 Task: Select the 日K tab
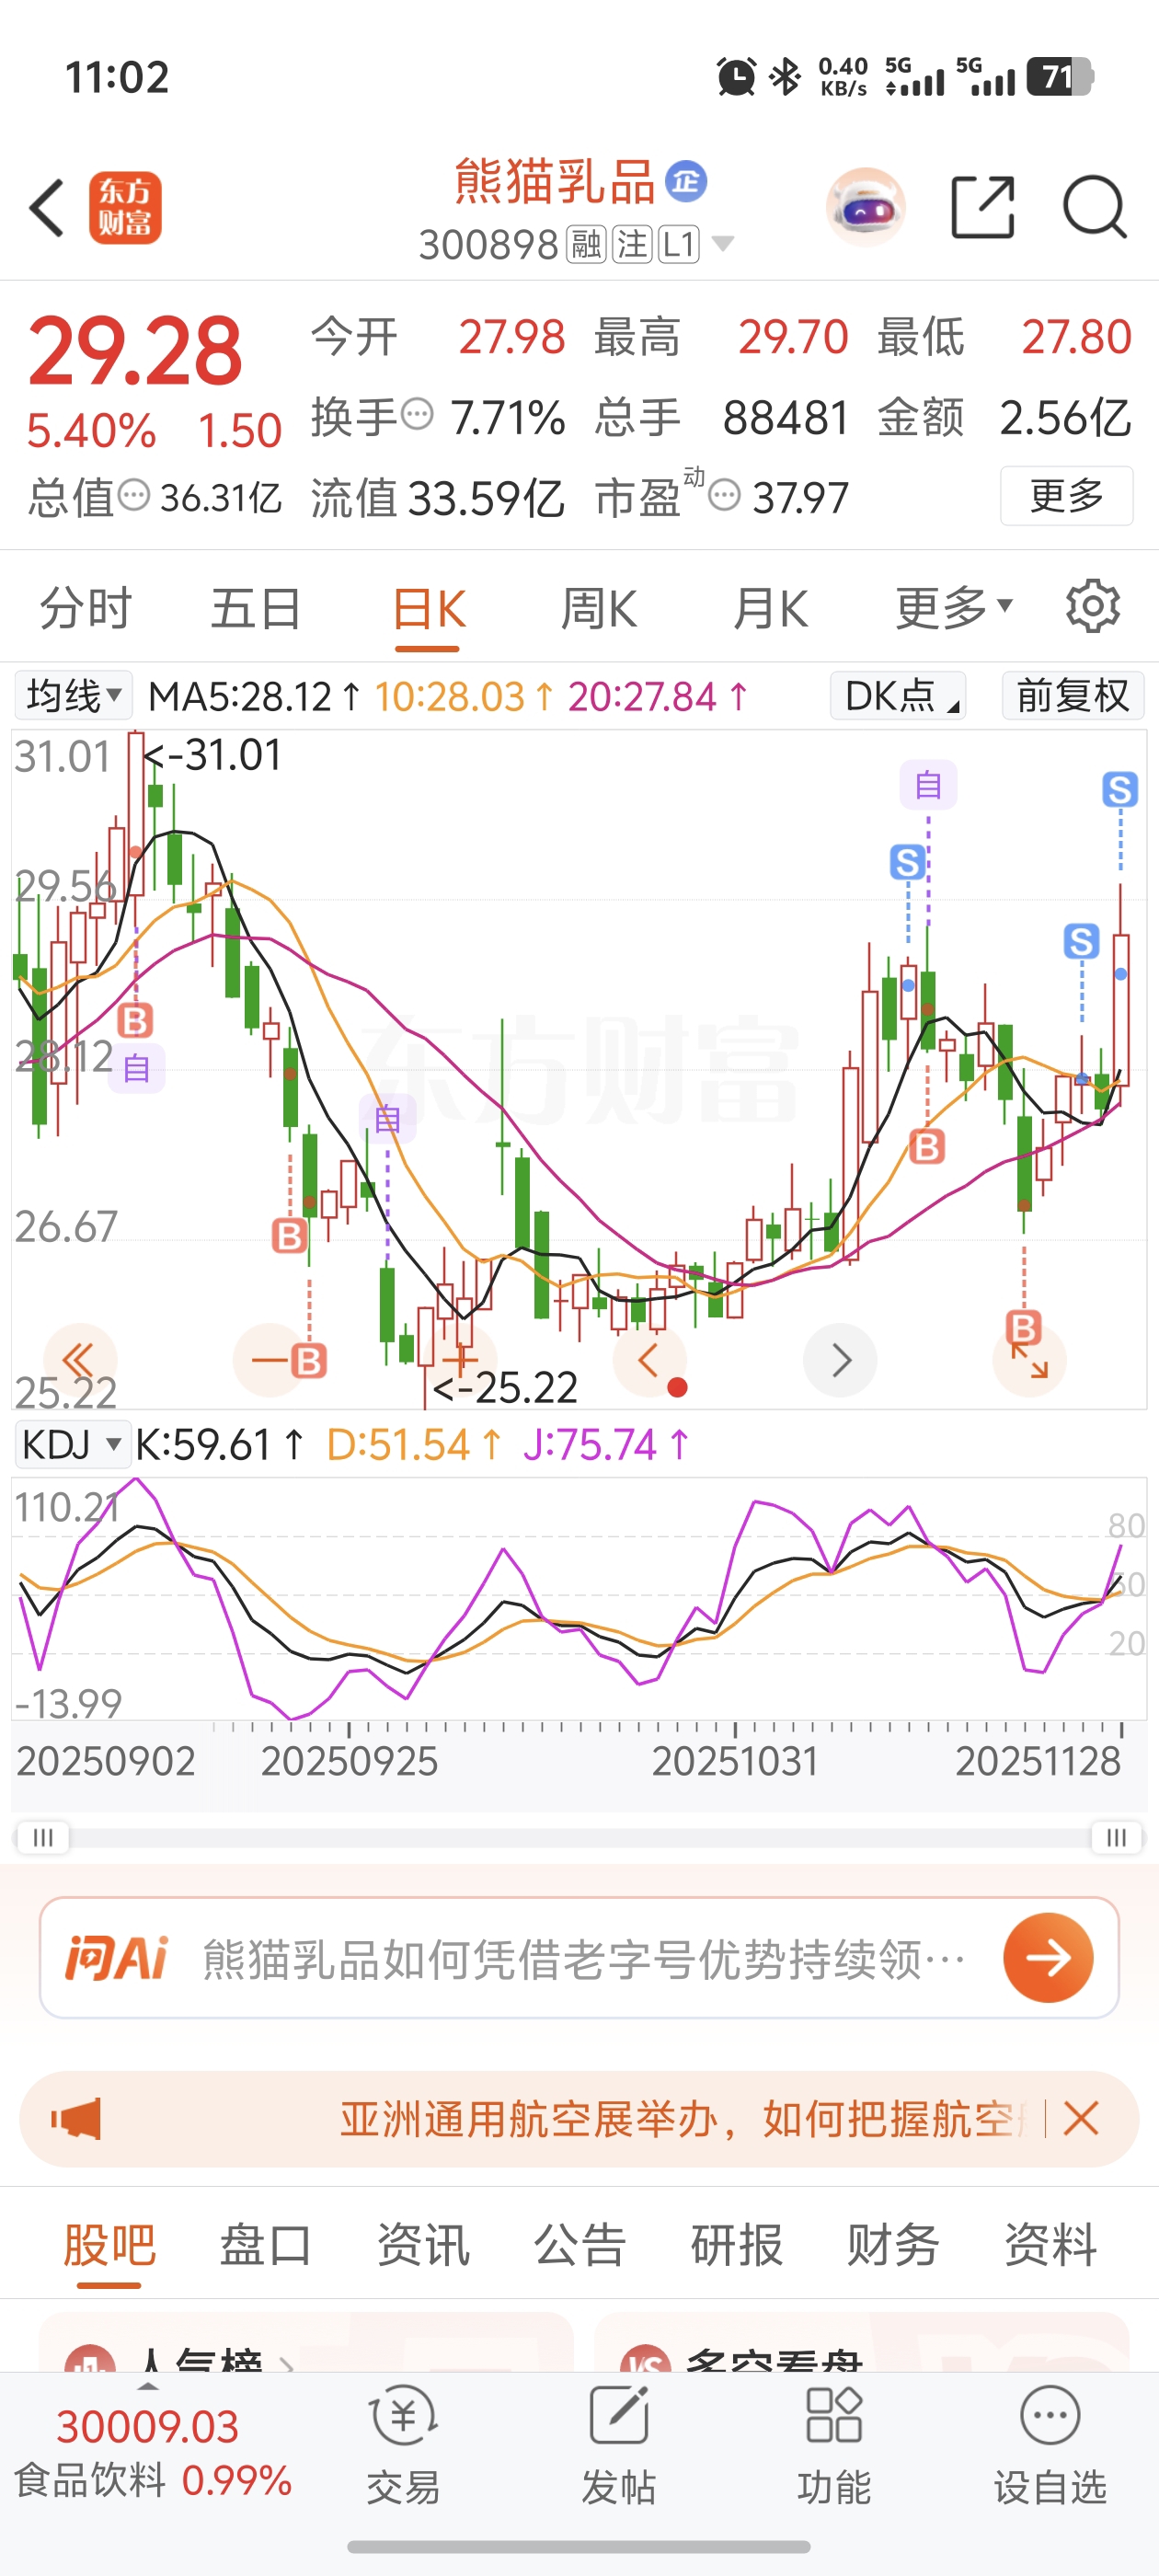[428, 608]
